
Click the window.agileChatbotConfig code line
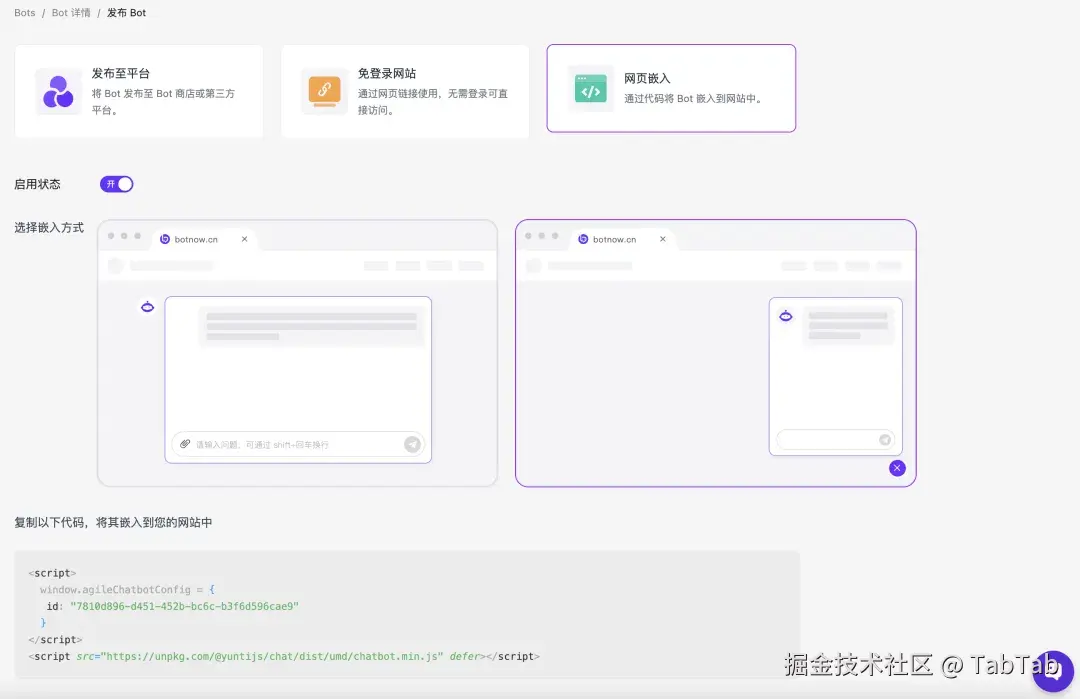coord(127,590)
